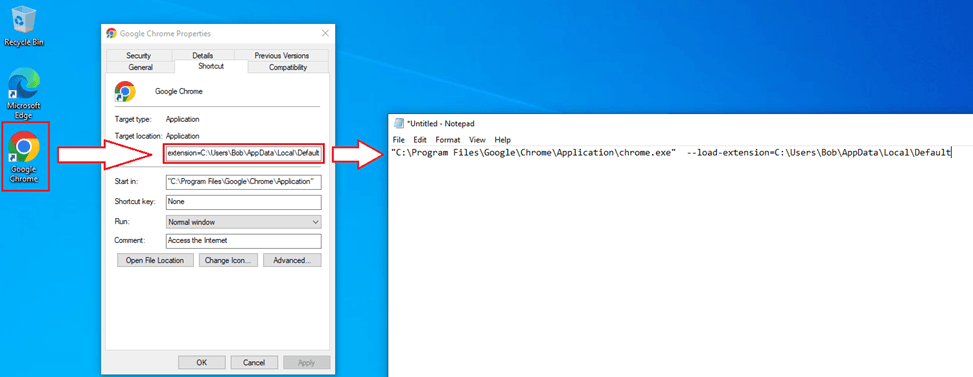This screenshot has width=973, height=377.
Task: Switch to the Details tab
Action: coord(202,56)
